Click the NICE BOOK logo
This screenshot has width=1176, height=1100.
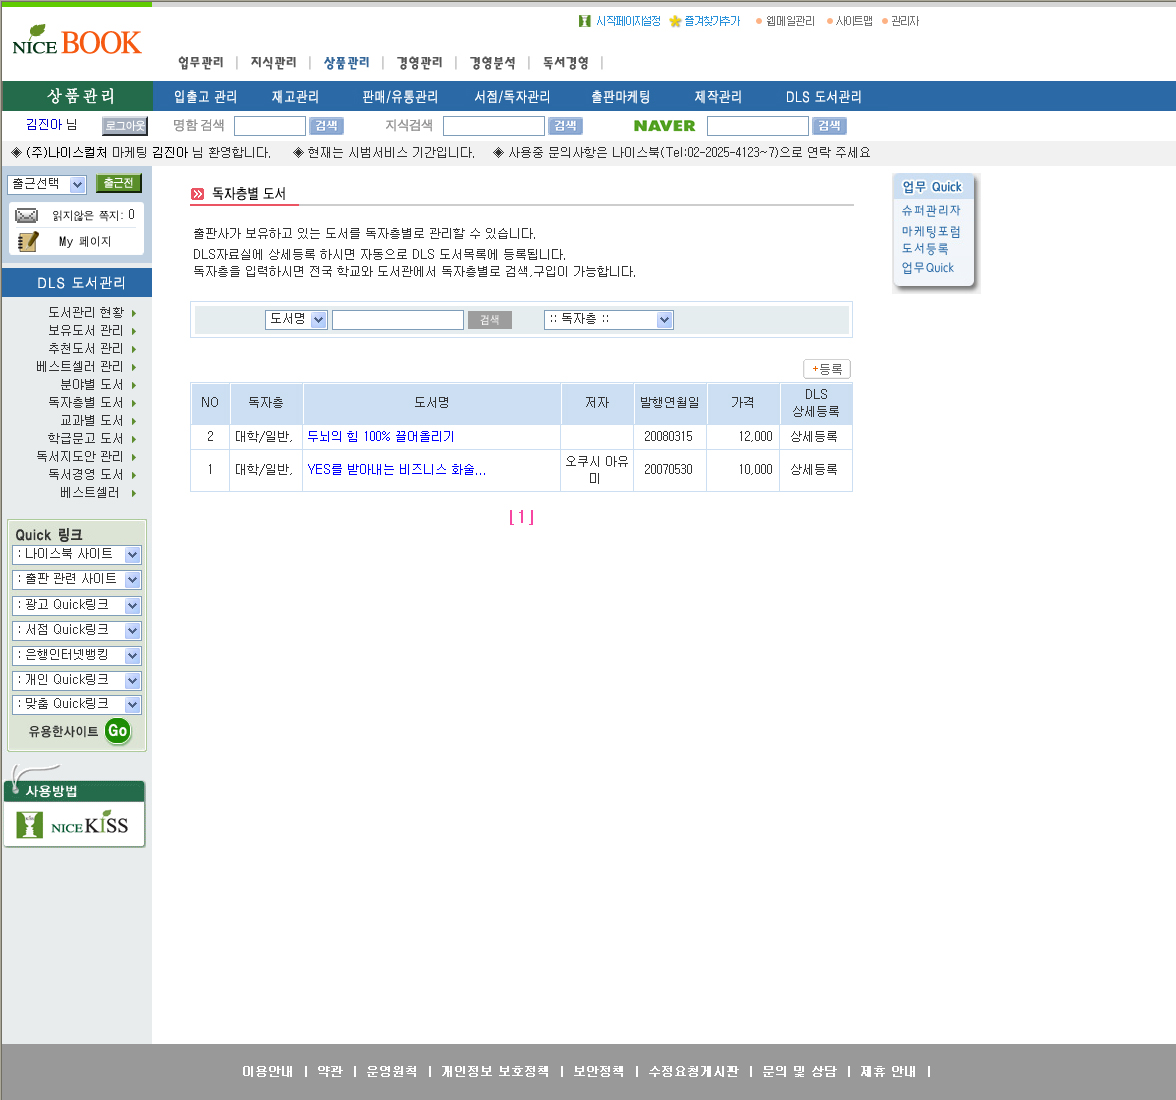[77, 42]
